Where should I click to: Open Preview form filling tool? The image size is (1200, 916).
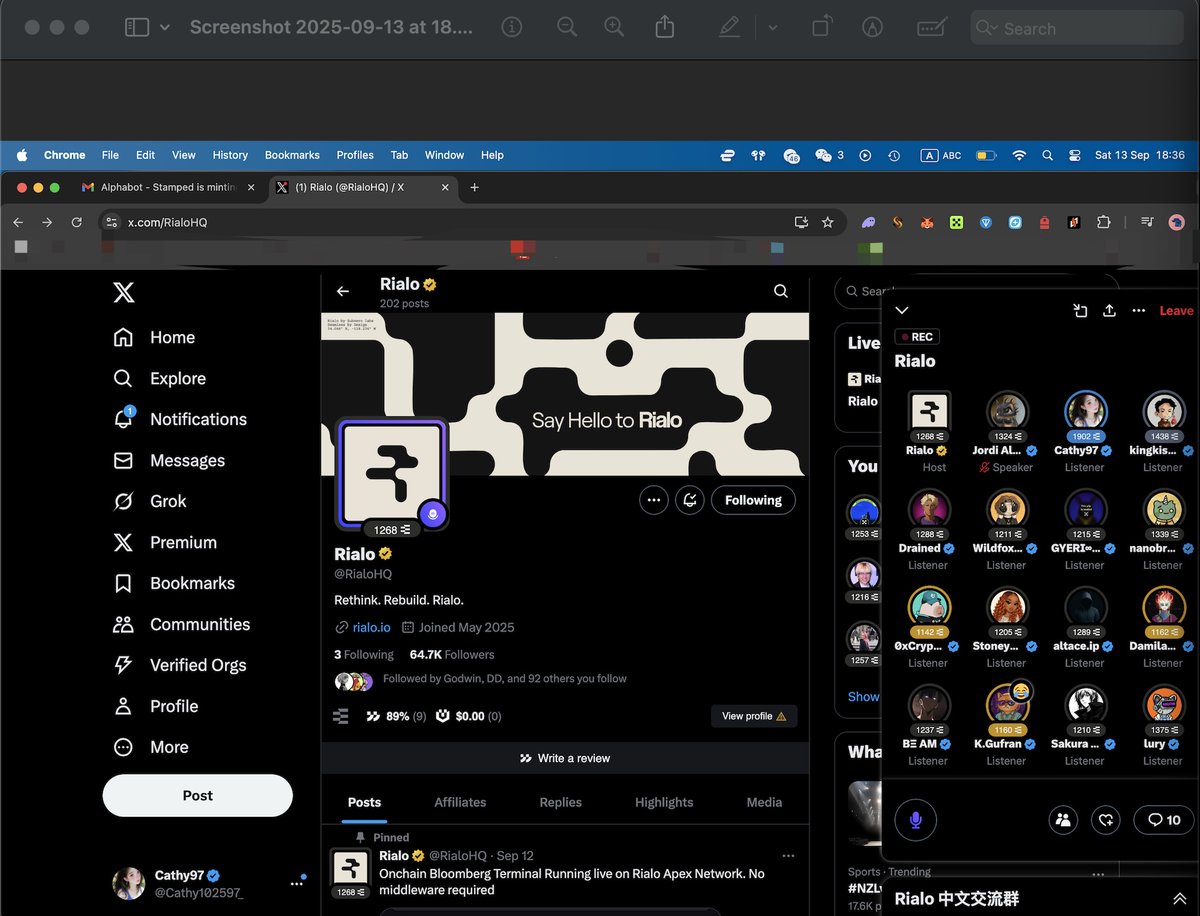[x=932, y=28]
